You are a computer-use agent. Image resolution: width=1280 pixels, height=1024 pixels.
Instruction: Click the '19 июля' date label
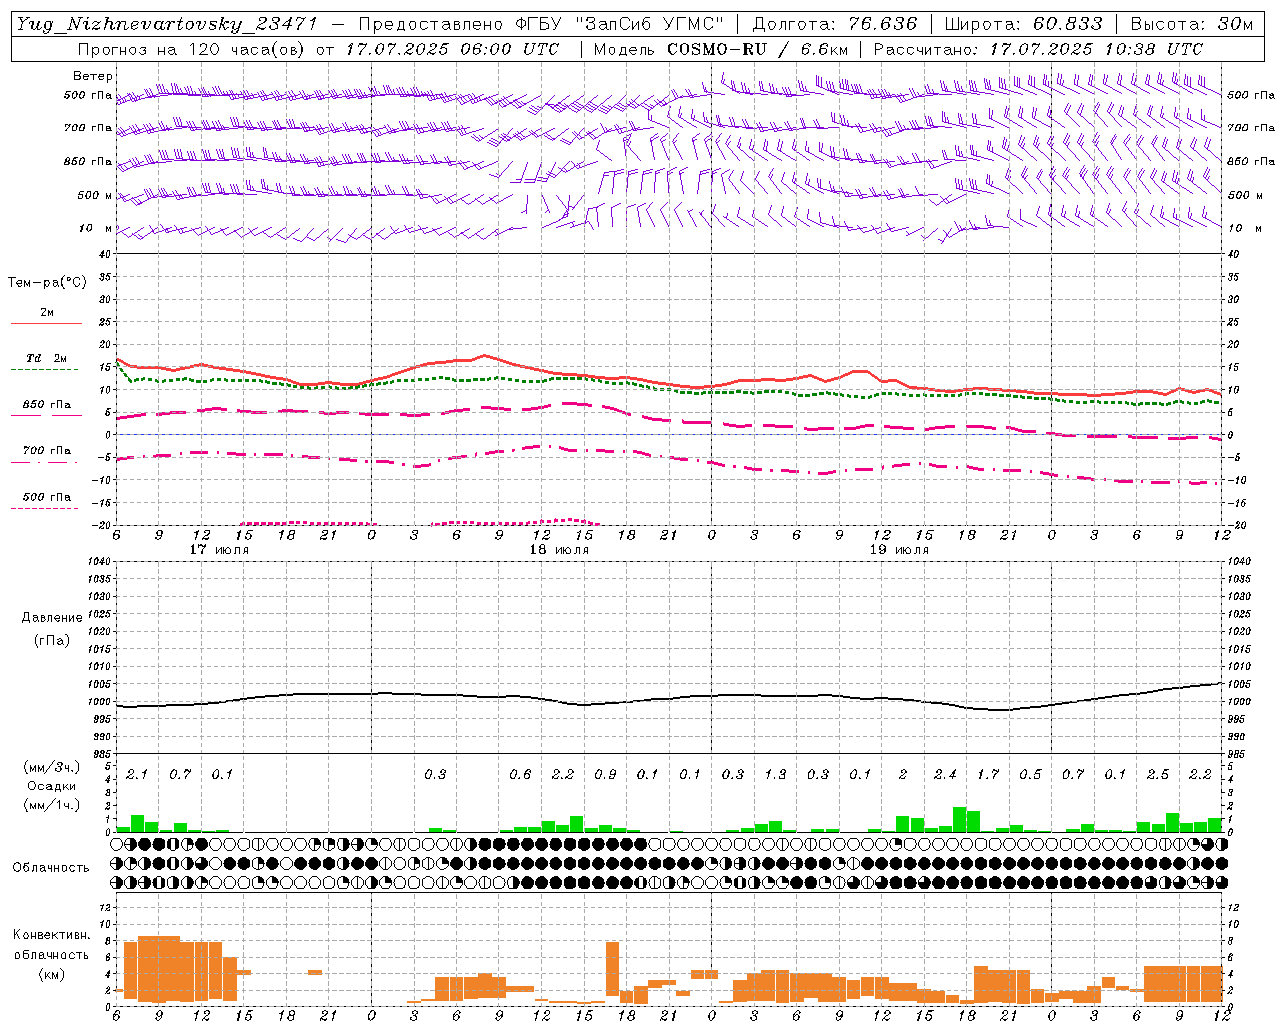coord(899,550)
